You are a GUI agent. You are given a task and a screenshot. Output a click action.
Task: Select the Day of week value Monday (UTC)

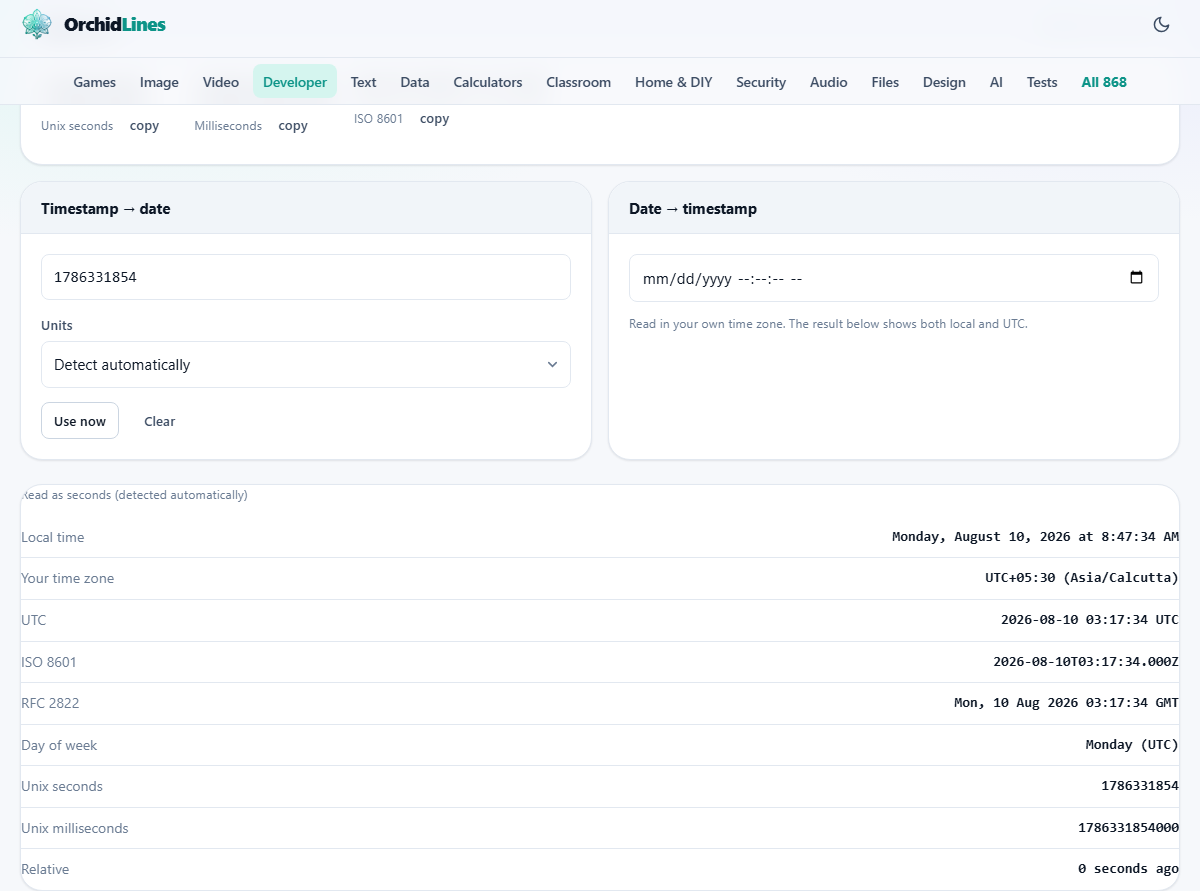pos(1133,745)
